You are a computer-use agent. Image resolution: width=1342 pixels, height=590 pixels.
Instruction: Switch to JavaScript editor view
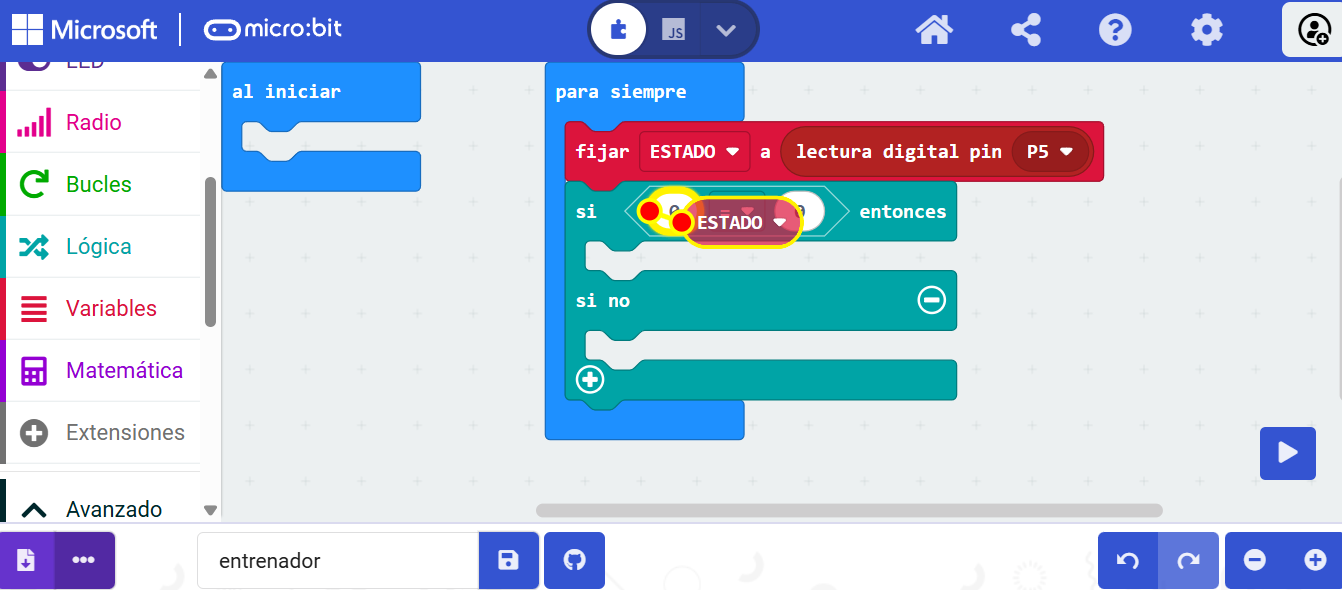[x=674, y=30]
